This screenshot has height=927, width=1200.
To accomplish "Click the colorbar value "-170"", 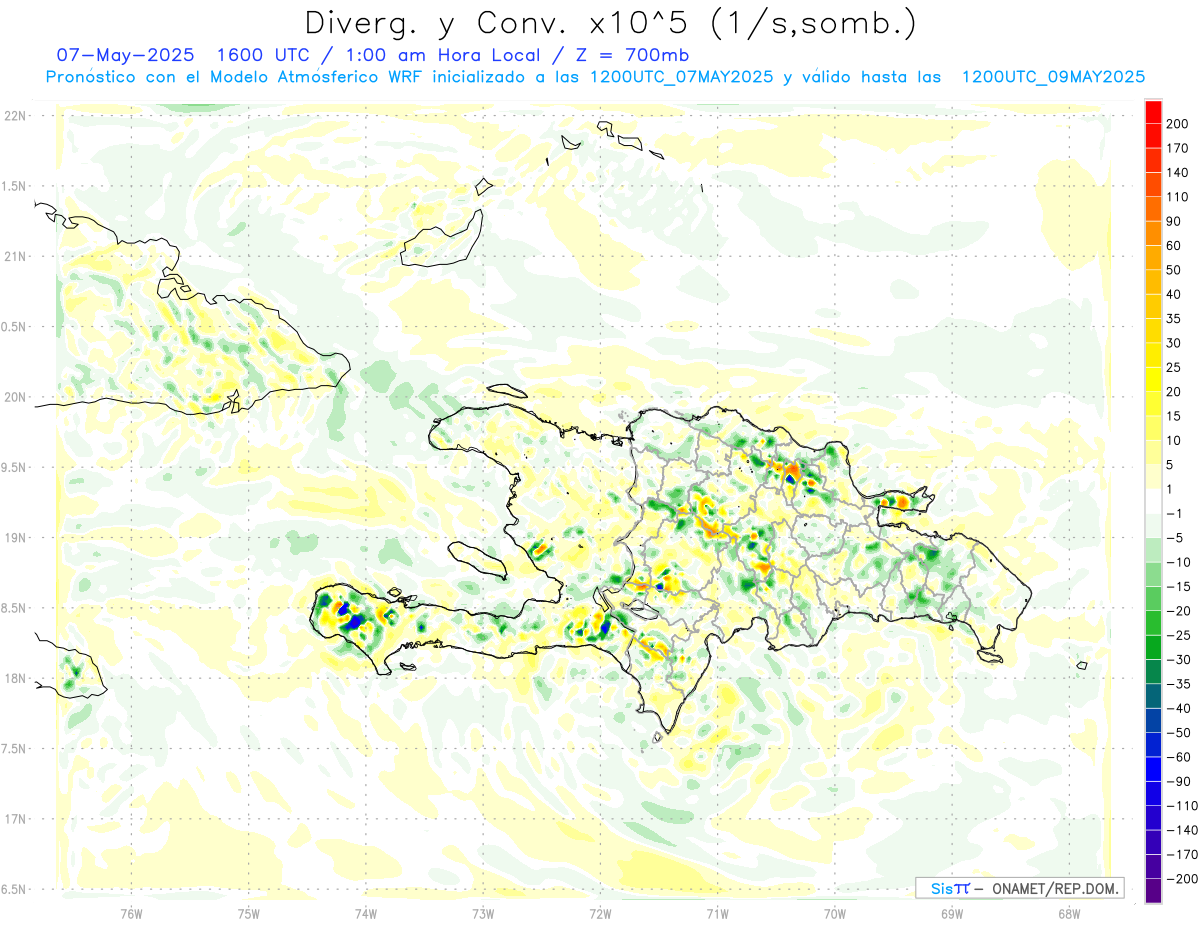I will pyautogui.click(x=1181, y=854).
